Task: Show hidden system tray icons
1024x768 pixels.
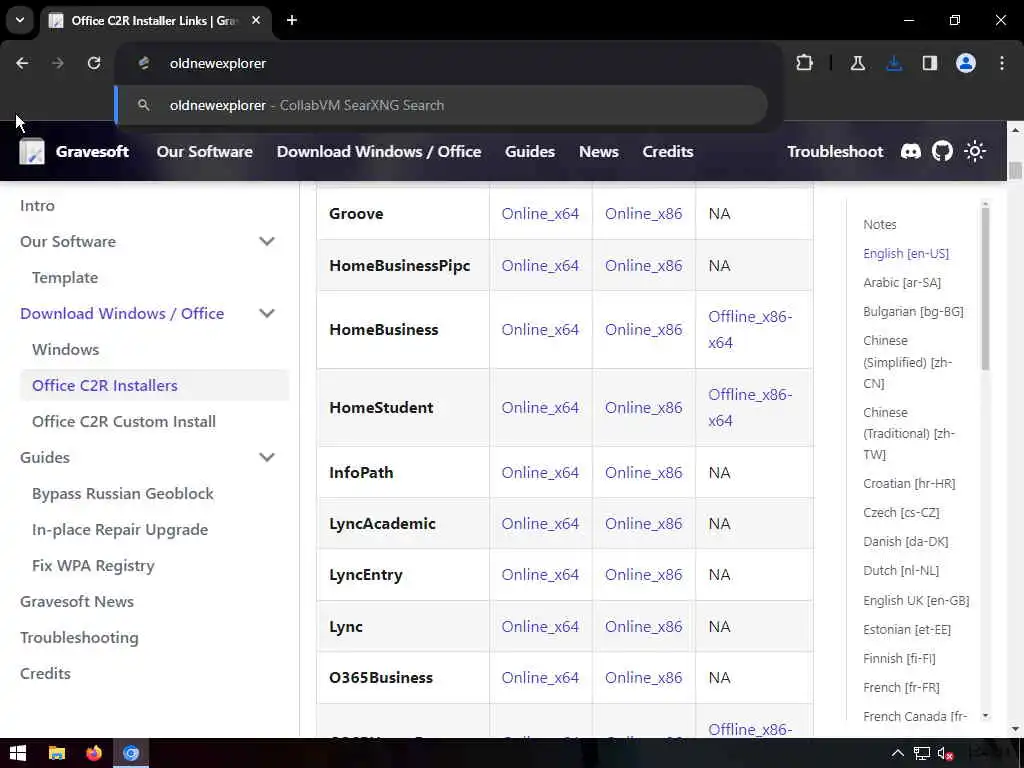Action: coord(898,754)
